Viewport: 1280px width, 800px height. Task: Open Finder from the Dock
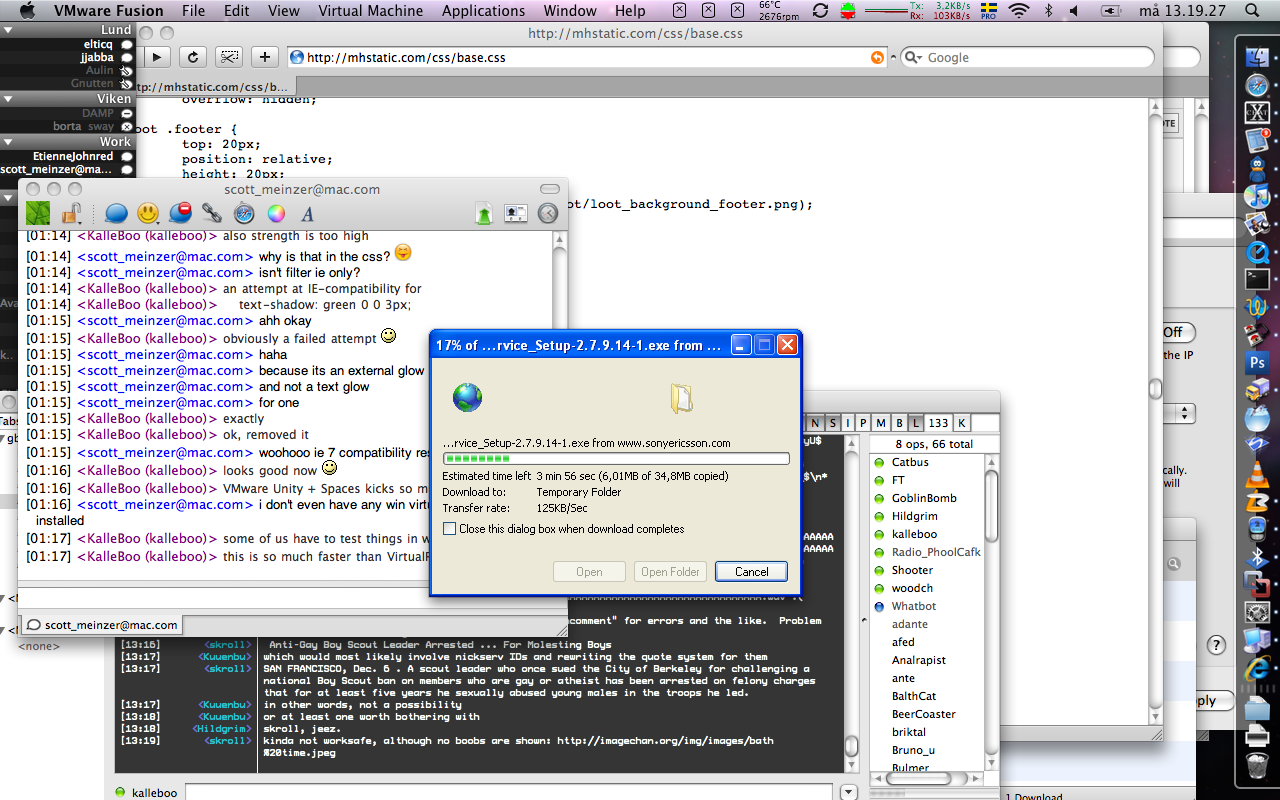(x=1257, y=58)
